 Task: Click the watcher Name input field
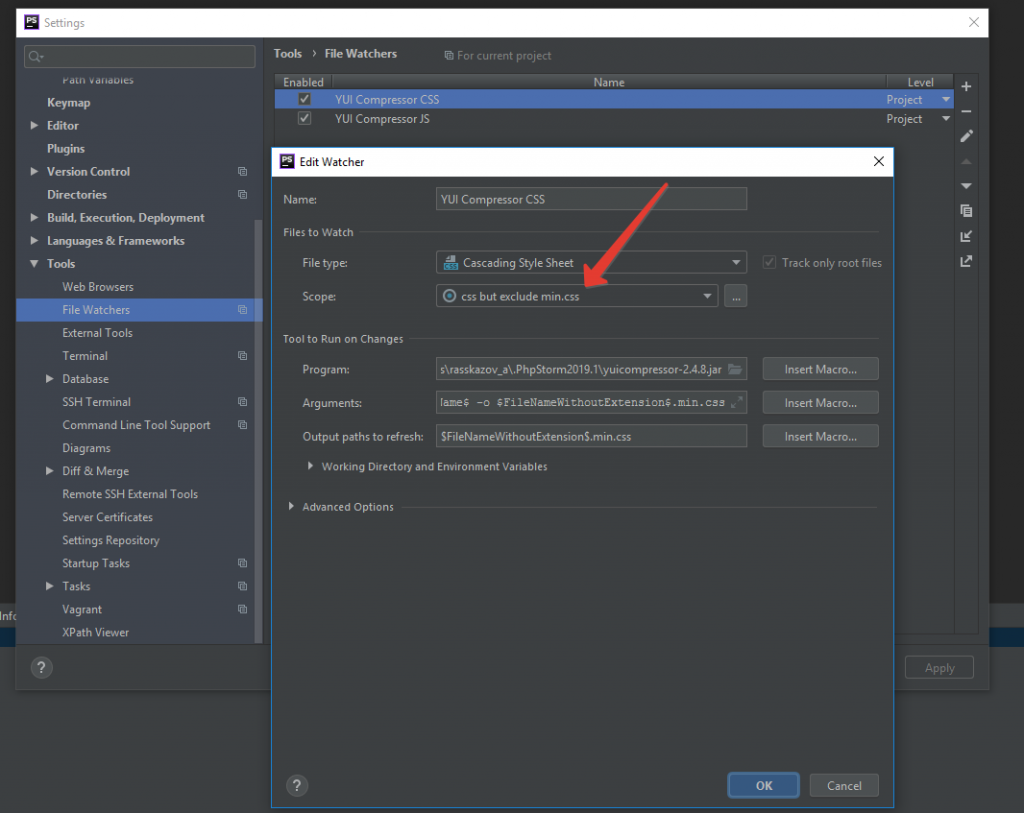pyautogui.click(x=591, y=199)
